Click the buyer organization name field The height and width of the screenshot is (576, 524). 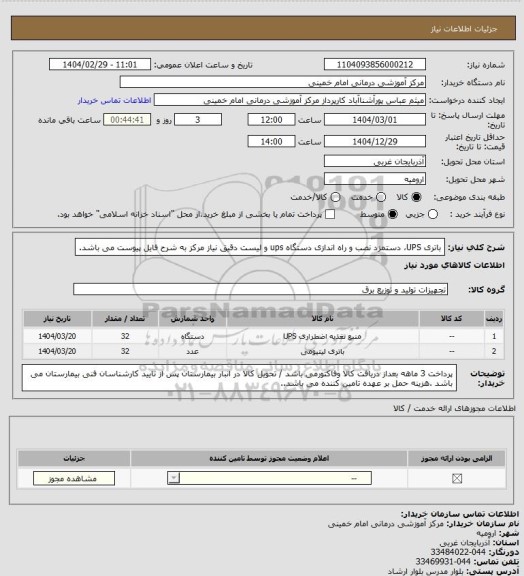pos(273,82)
